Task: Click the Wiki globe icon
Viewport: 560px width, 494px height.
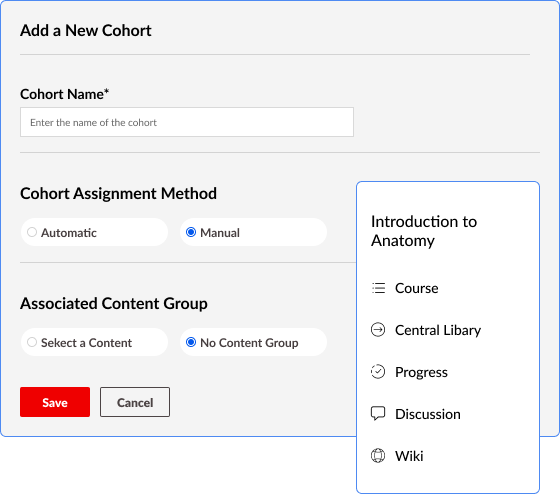Action: [378, 455]
